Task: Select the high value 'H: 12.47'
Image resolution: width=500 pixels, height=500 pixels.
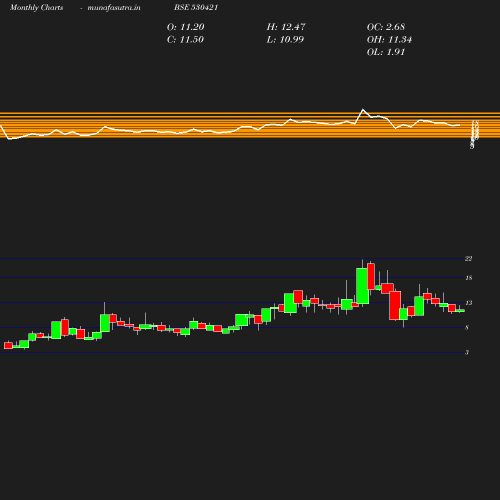Action: click(286, 27)
